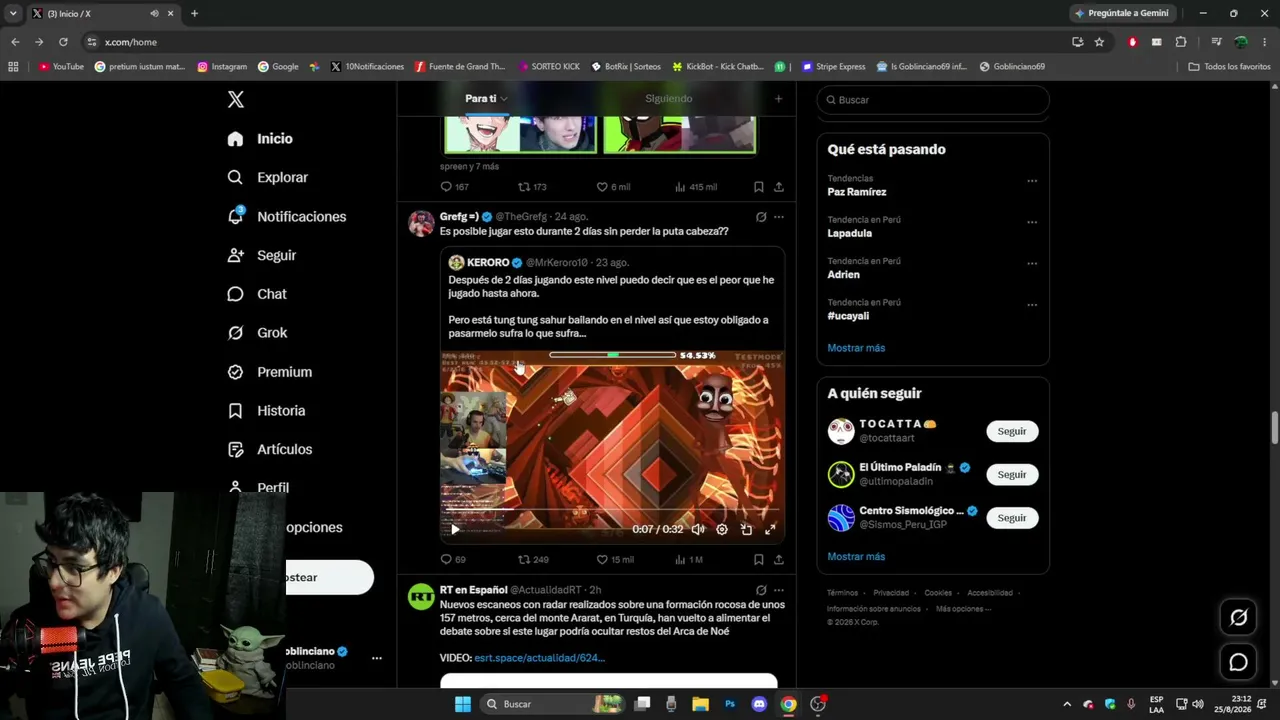The width and height of the screenshot is (1280, 720).
Task: Expand options for Paz Ramírez trend
Action: (1032, 181)
